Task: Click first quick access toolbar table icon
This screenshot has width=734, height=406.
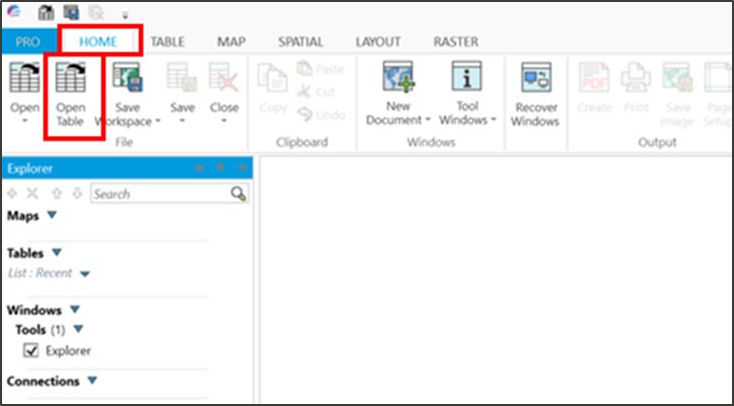Action: [46, 13]
